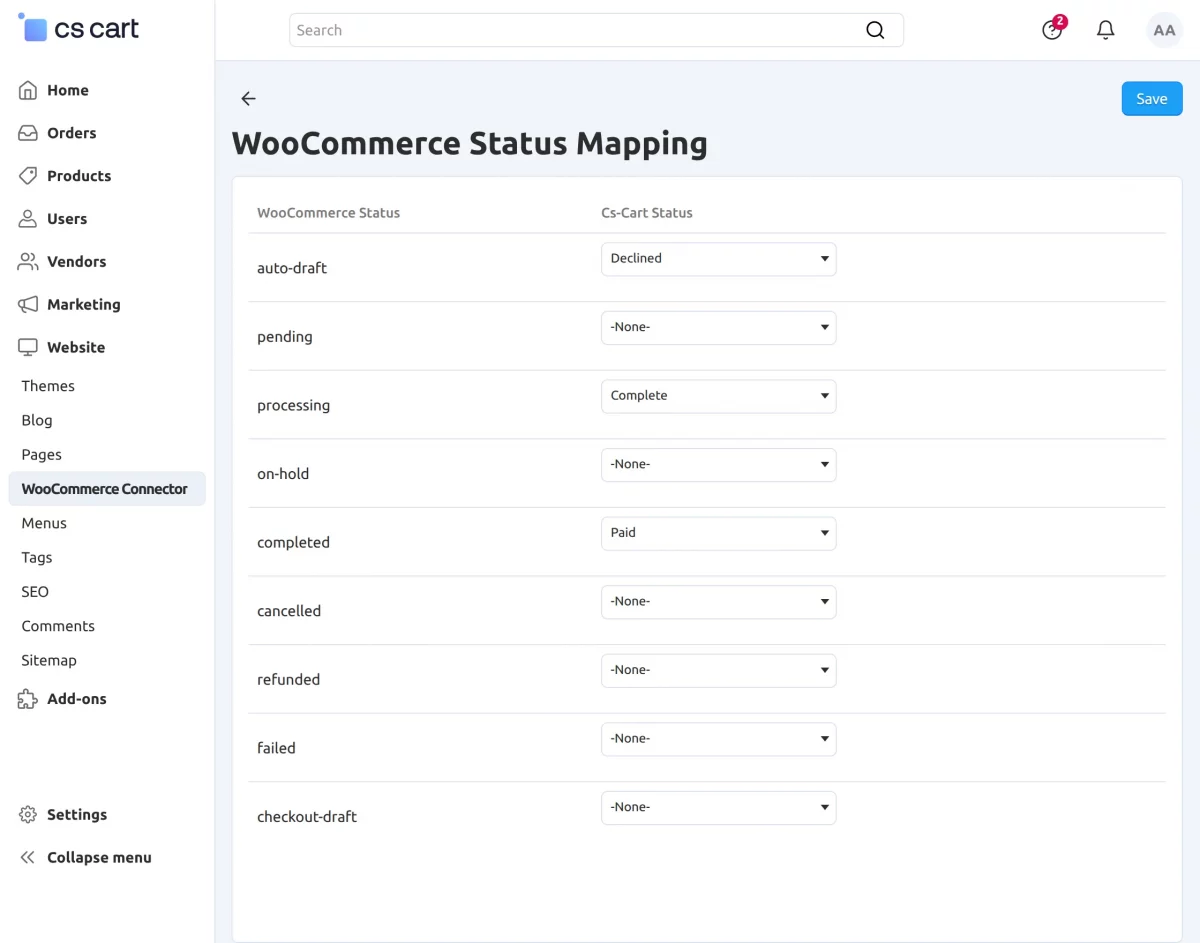Open the SEO submenu item
Screen dimensions: 1200x943
pos(35,592)
